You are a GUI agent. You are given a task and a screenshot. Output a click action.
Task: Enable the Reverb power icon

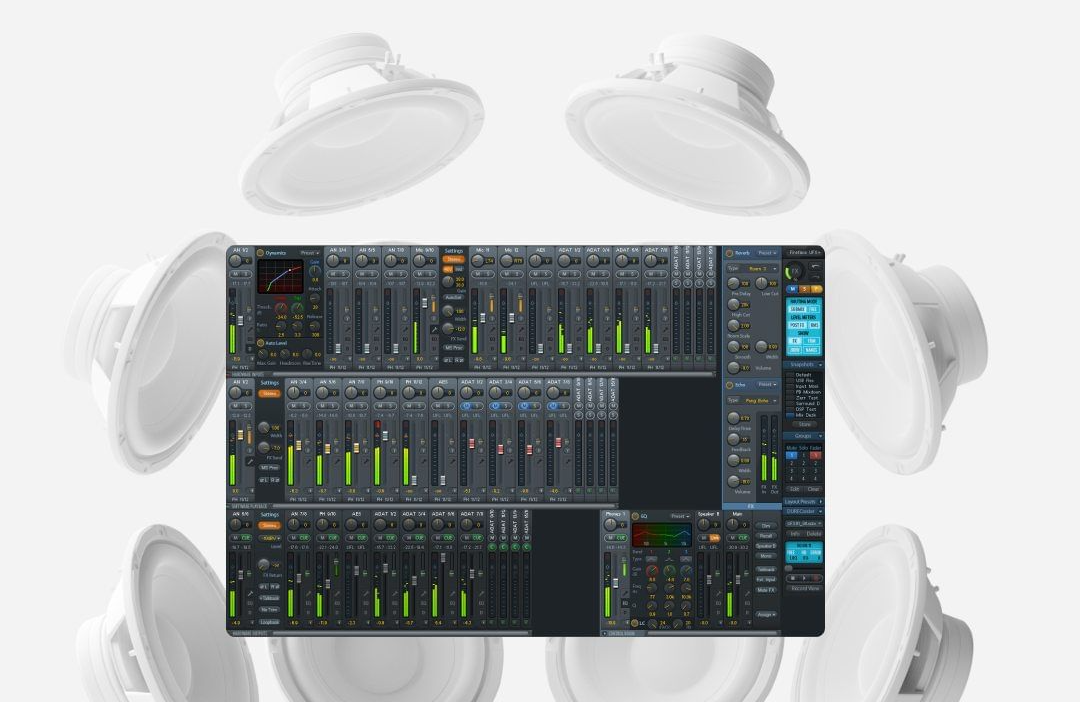(x=729, y=253)
